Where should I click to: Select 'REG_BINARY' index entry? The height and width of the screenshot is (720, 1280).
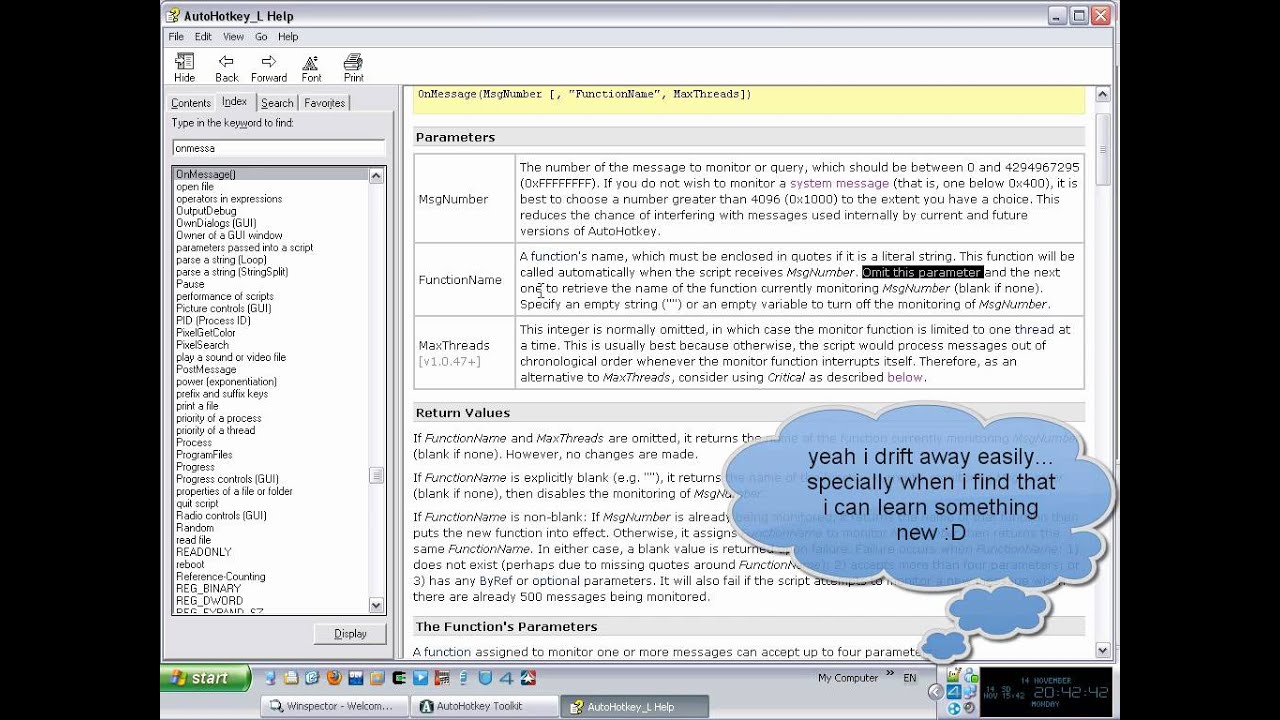tap(208, 589)
